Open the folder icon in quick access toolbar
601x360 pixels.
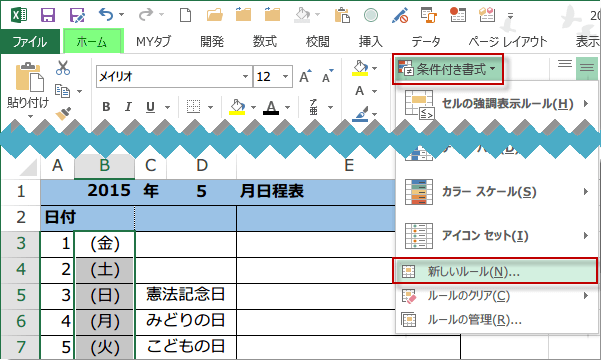(215, 15)
